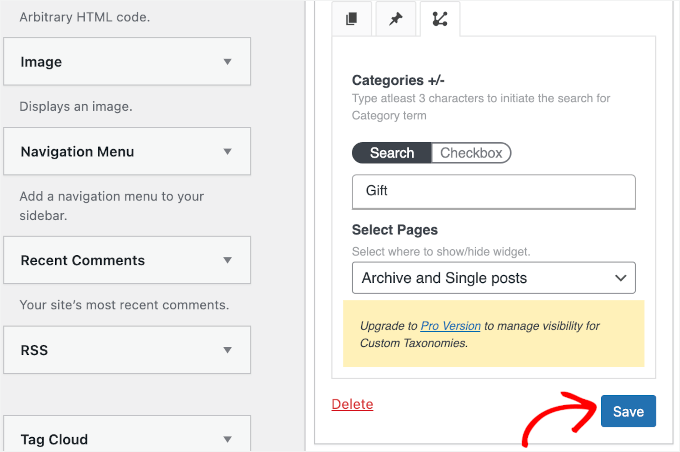Screen dimensions: 680x452
Task: Open the Pro Version link
Action: (x=449, y=326)
